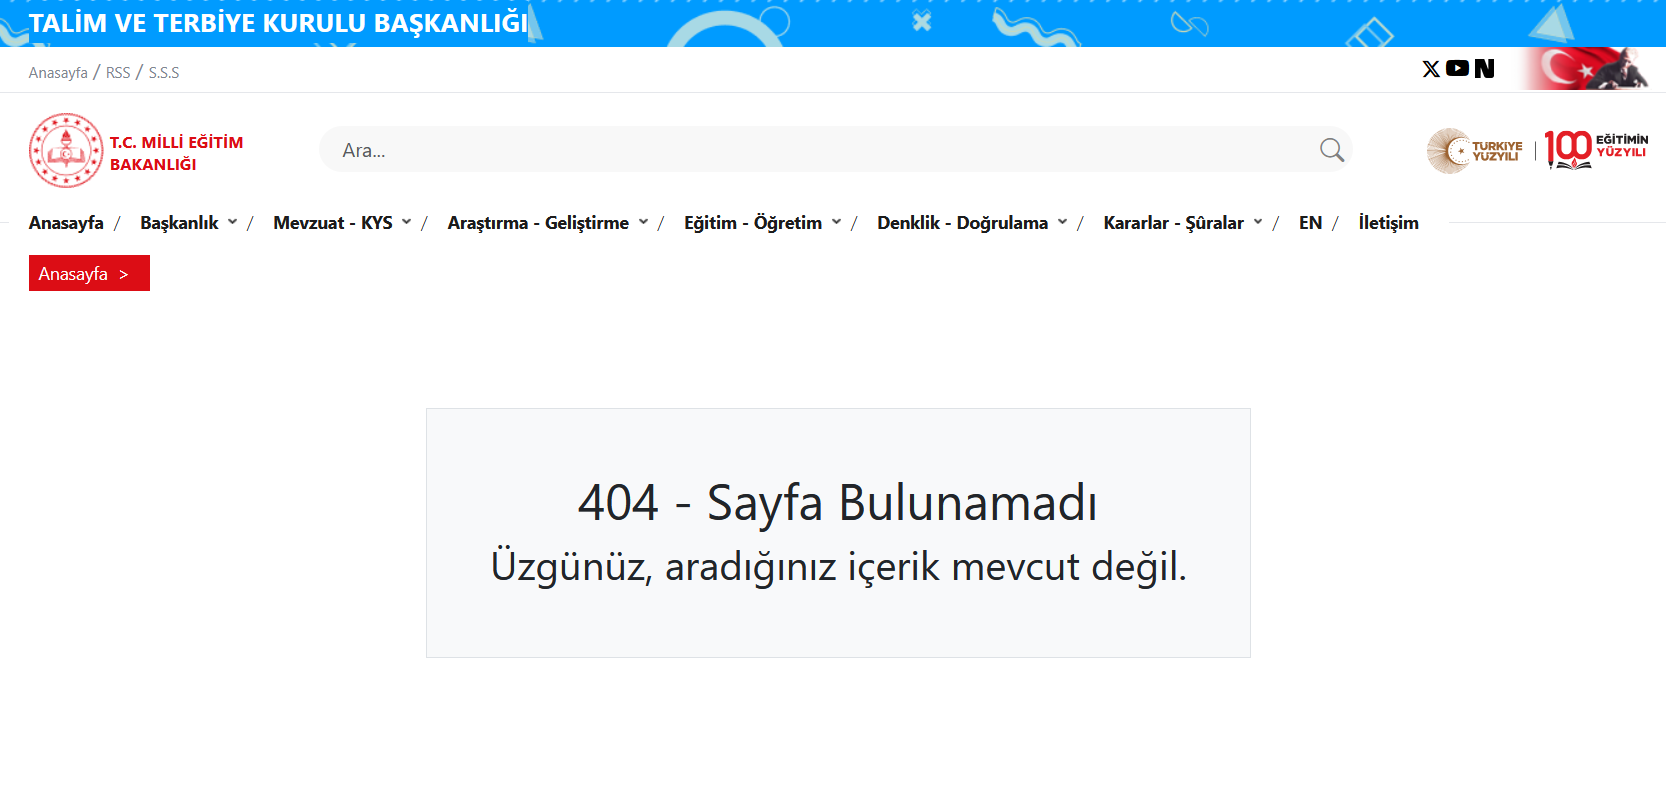Select Anasayfa in the main navigation
Screen dimensions: 1666x800
tap(66, 223)
